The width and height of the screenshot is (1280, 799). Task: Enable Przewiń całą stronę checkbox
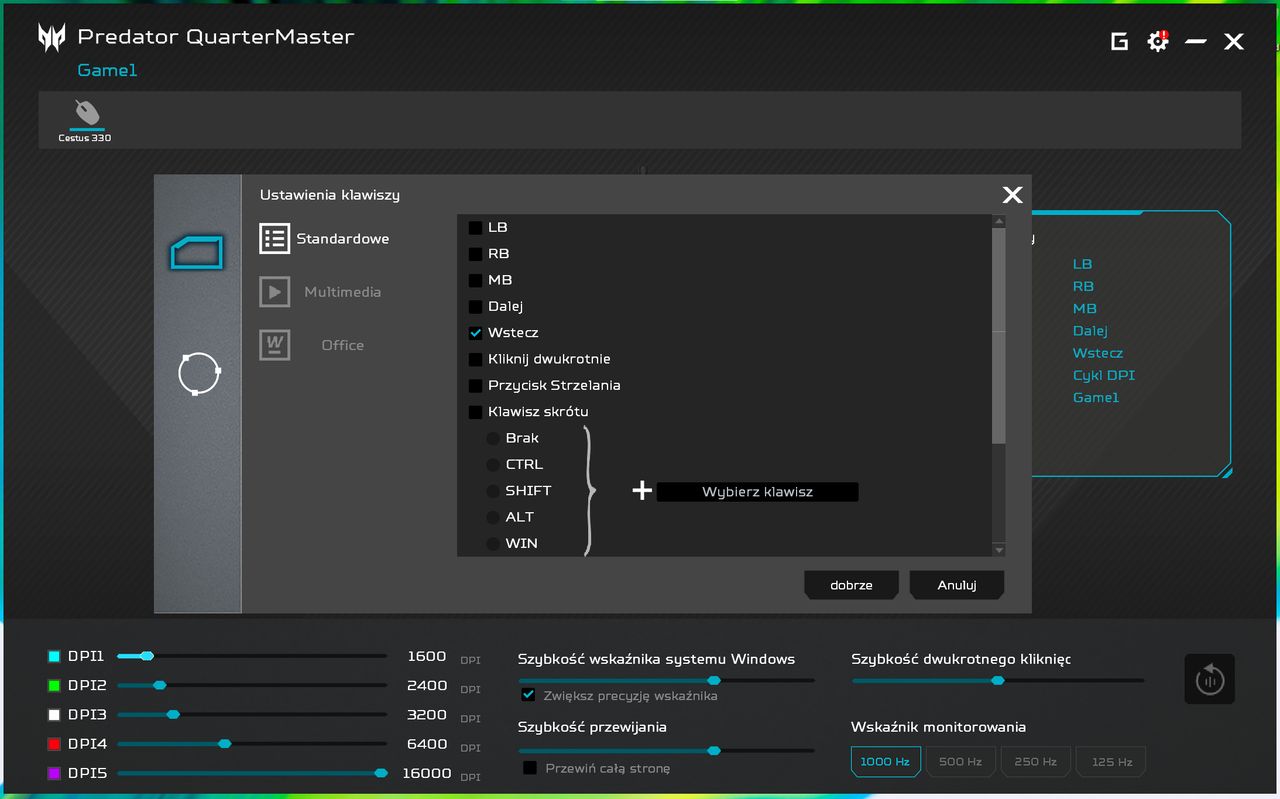click(531, 768)
